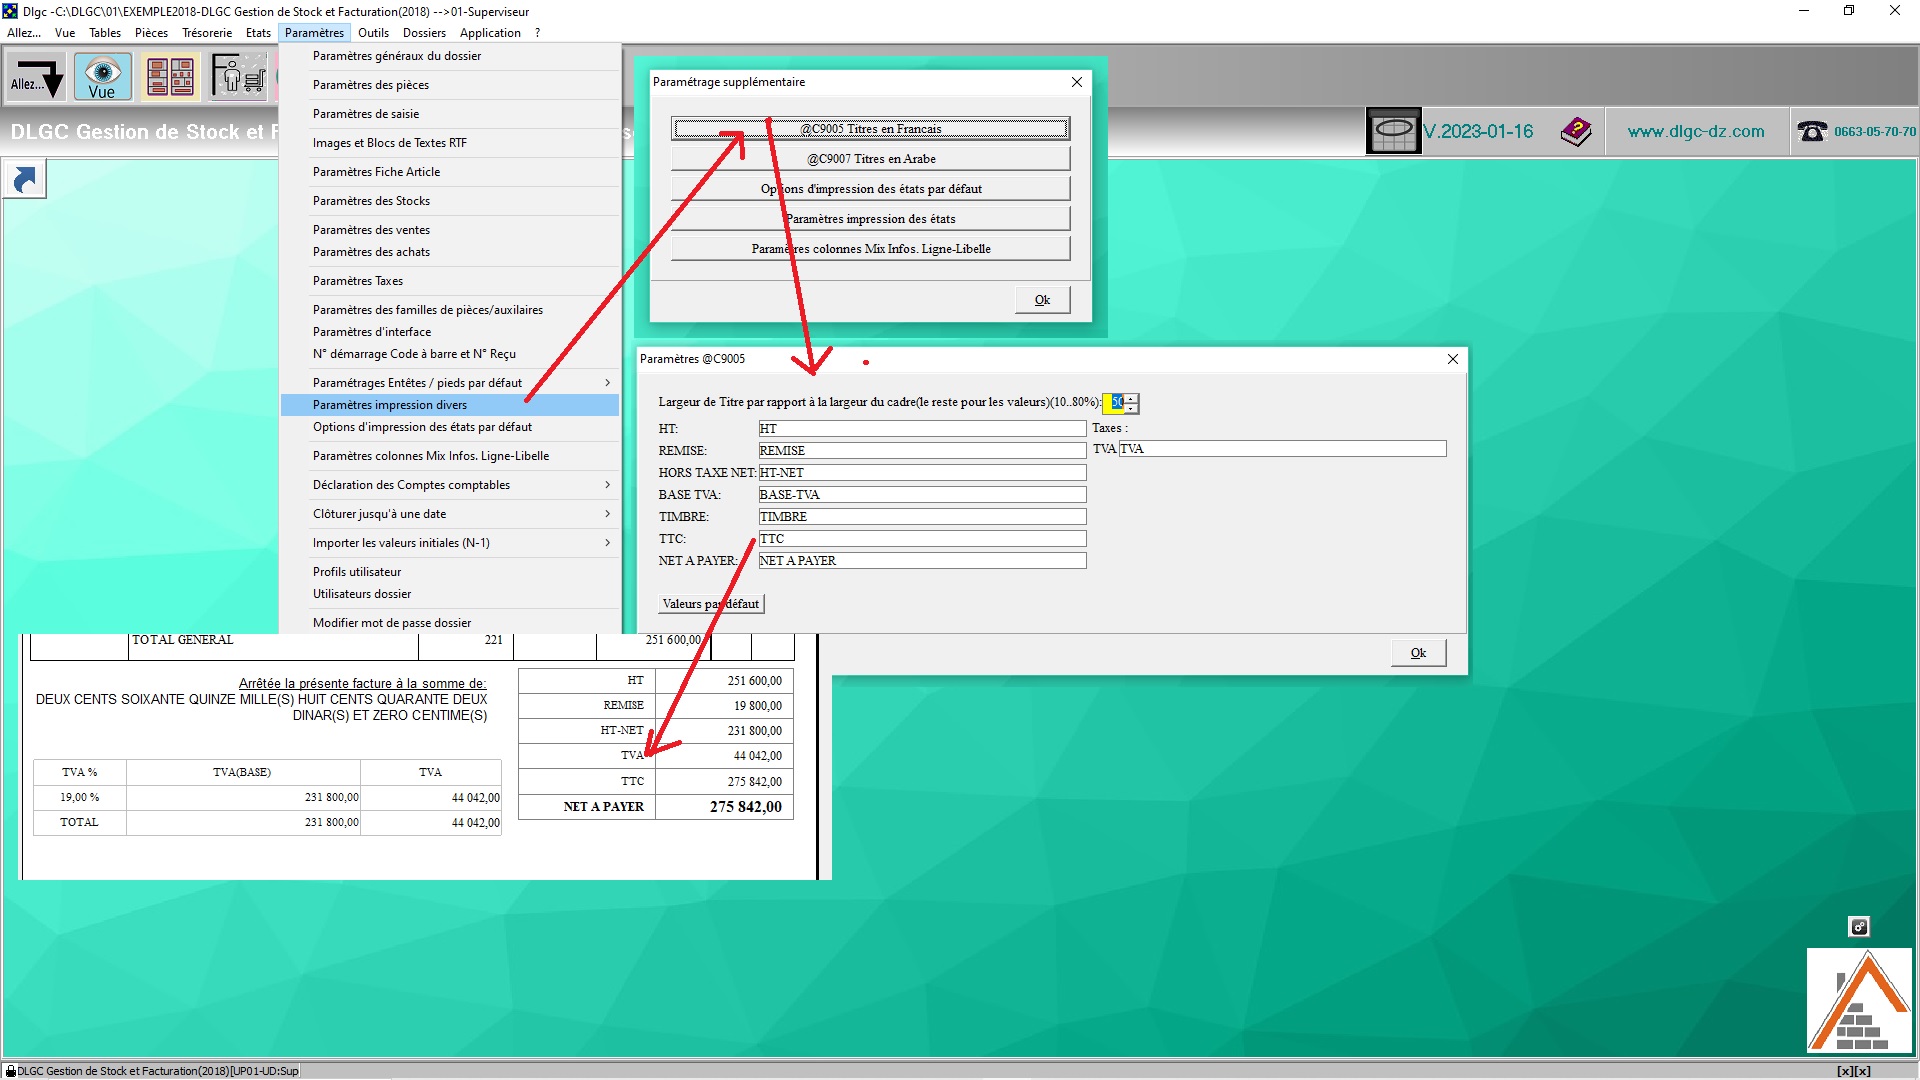Click the NET A PAYER input field

coord(922,561)
